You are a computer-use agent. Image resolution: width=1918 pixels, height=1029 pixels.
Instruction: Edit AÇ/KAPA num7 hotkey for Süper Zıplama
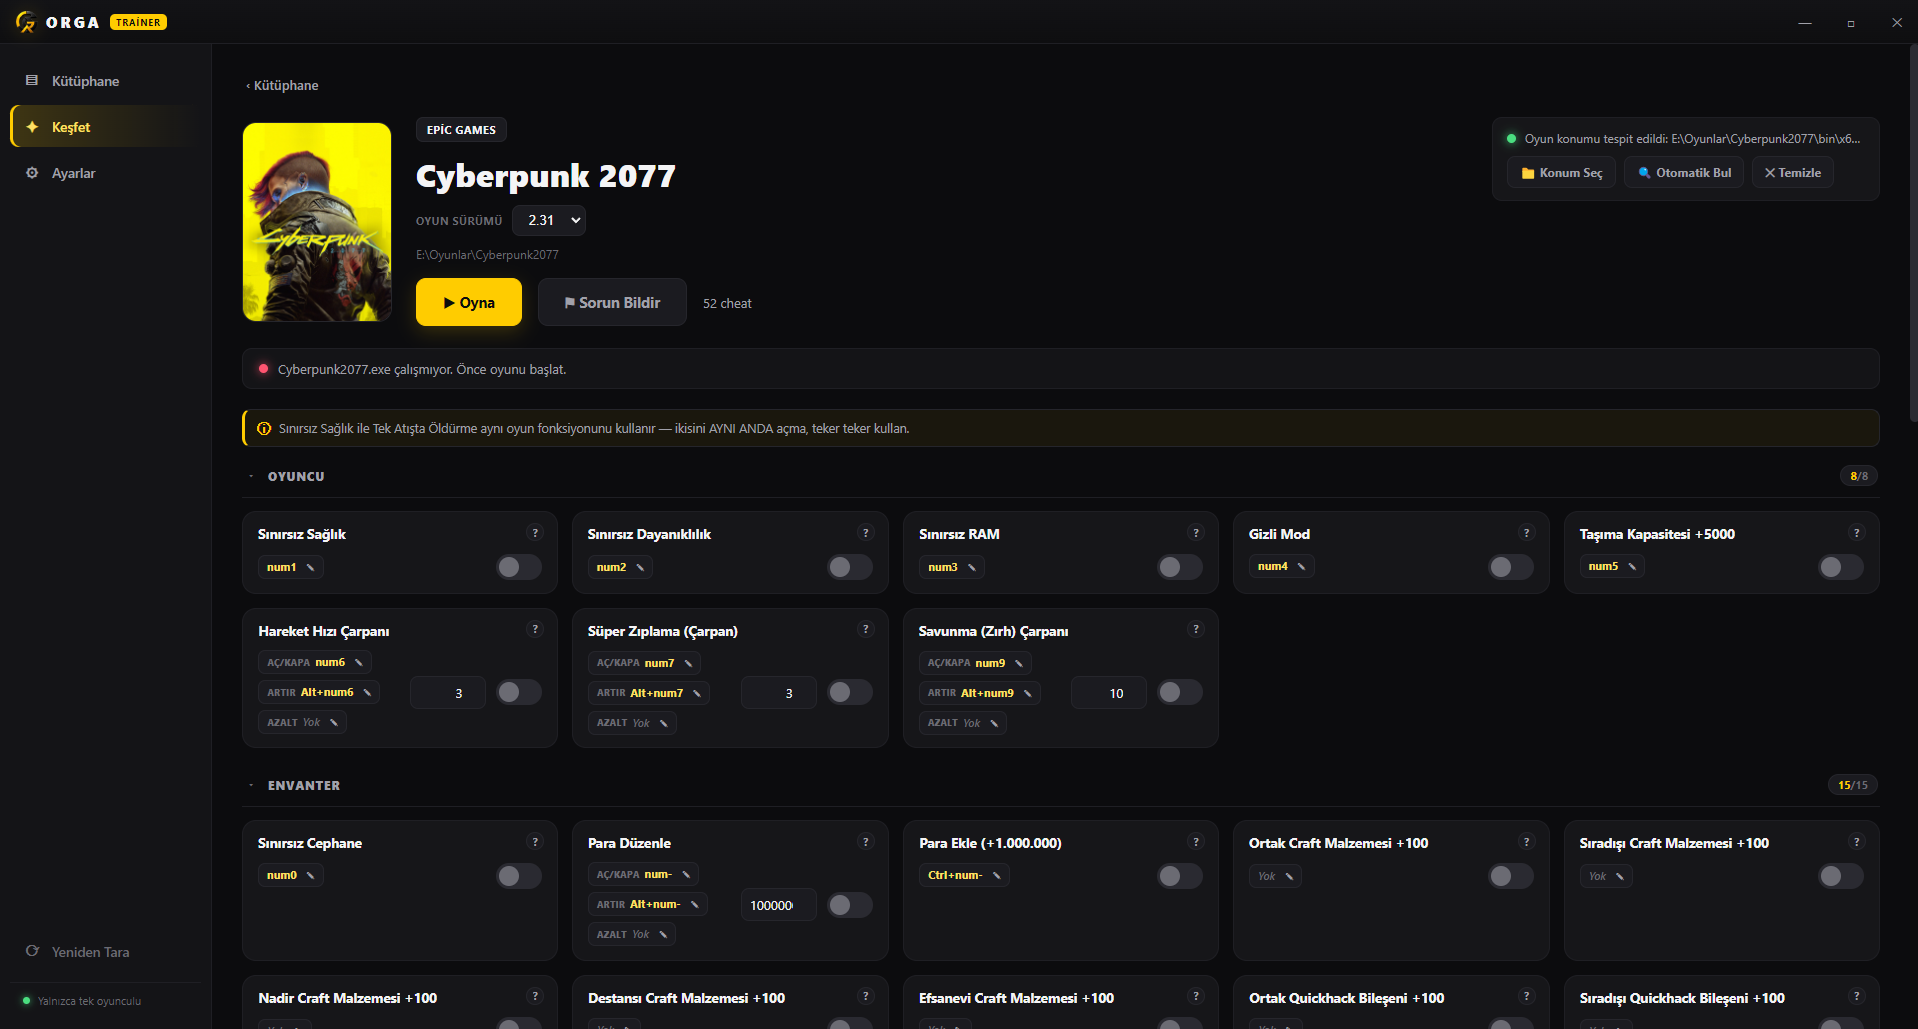coord(689,663)
